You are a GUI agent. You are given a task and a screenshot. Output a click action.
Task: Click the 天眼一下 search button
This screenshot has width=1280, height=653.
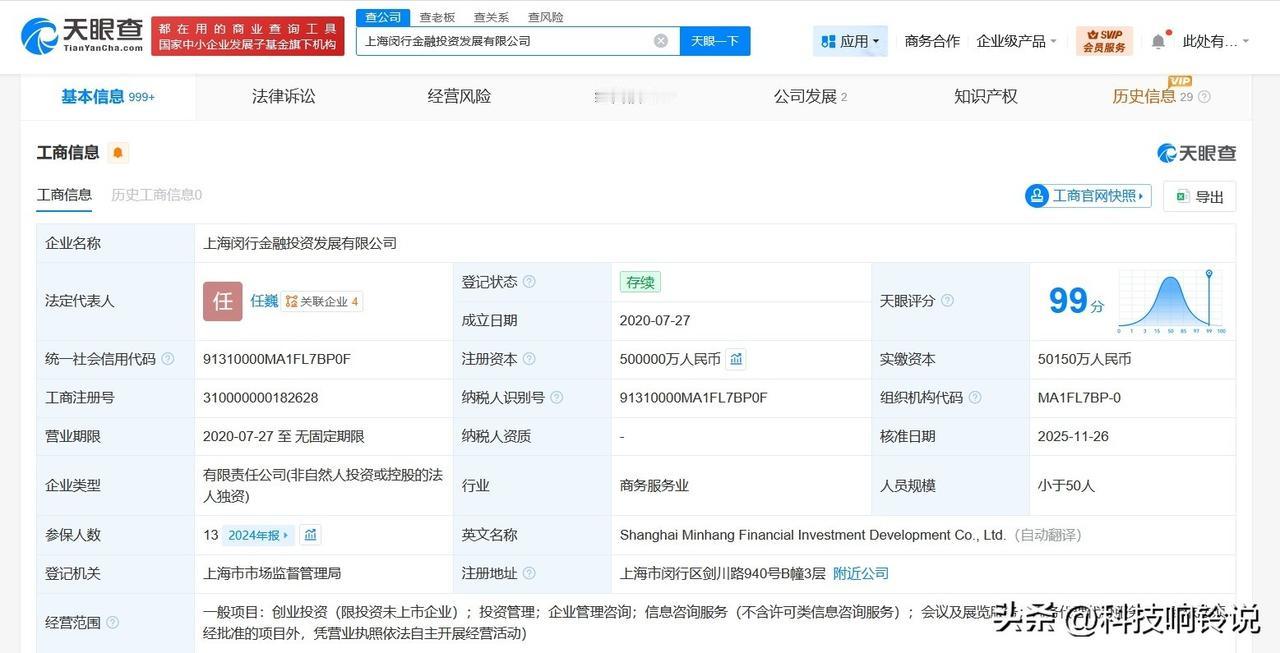click(x=715, y=41)
